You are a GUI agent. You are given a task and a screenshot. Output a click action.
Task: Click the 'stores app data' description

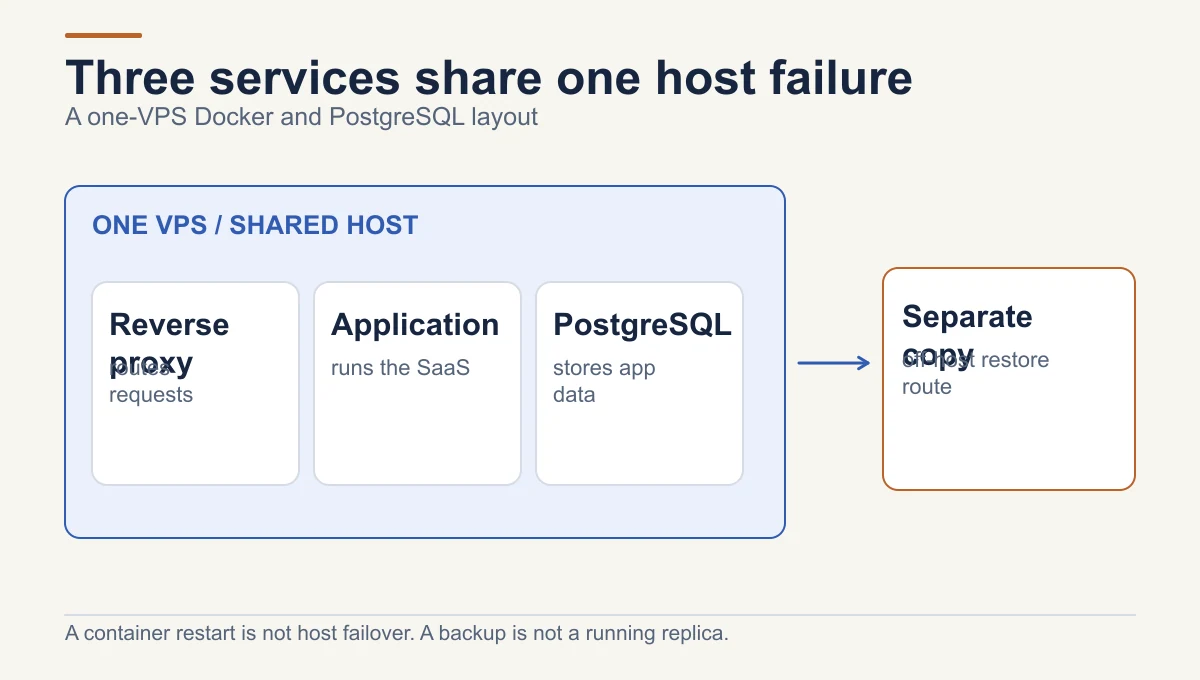click(604, 381)
